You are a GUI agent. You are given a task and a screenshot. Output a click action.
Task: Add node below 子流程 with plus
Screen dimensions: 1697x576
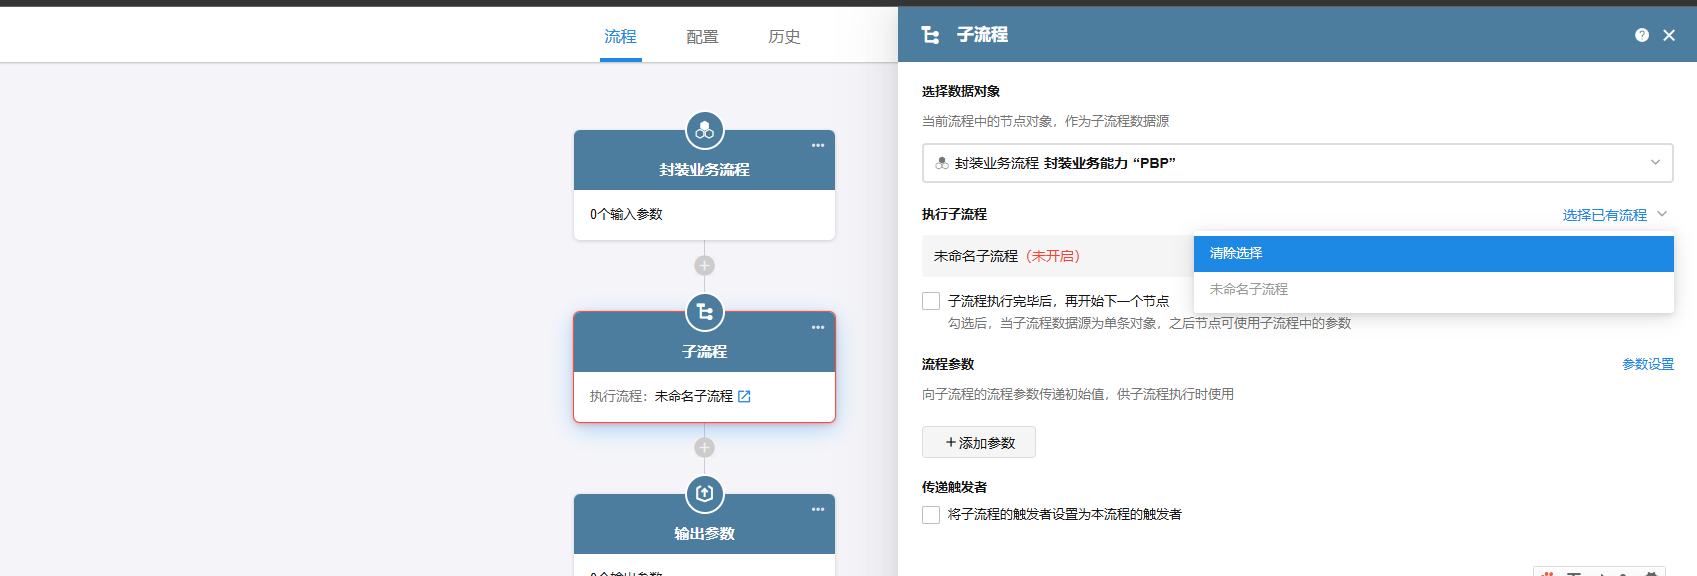point(704,448)
